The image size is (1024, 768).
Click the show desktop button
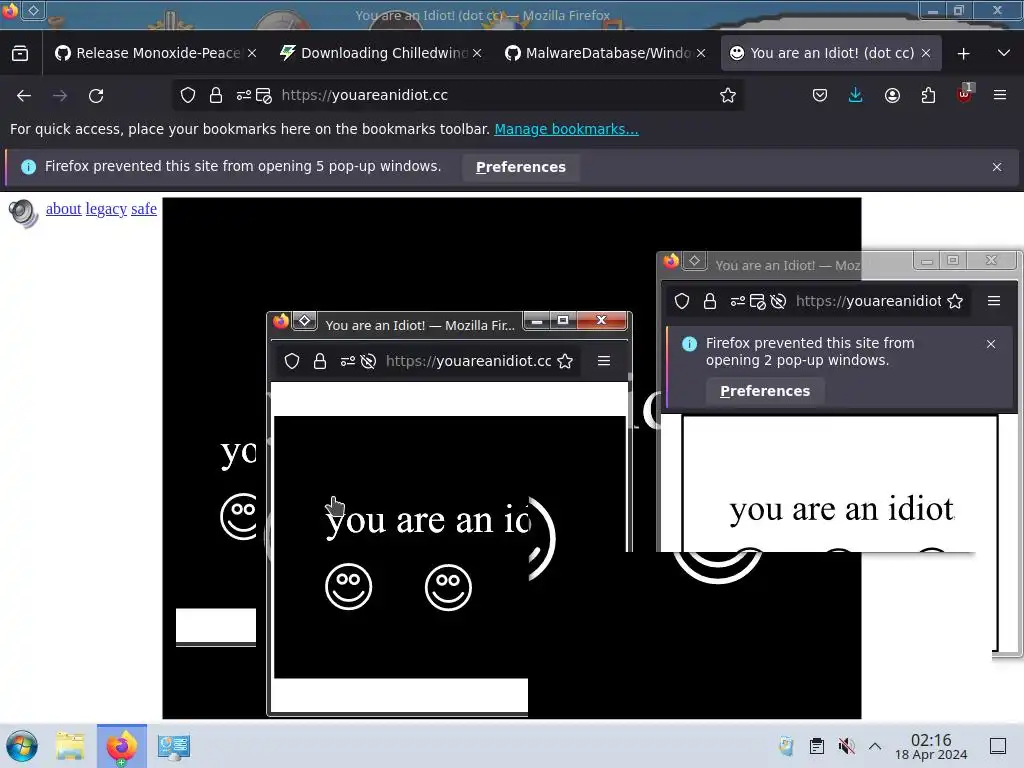coord(998,746)
